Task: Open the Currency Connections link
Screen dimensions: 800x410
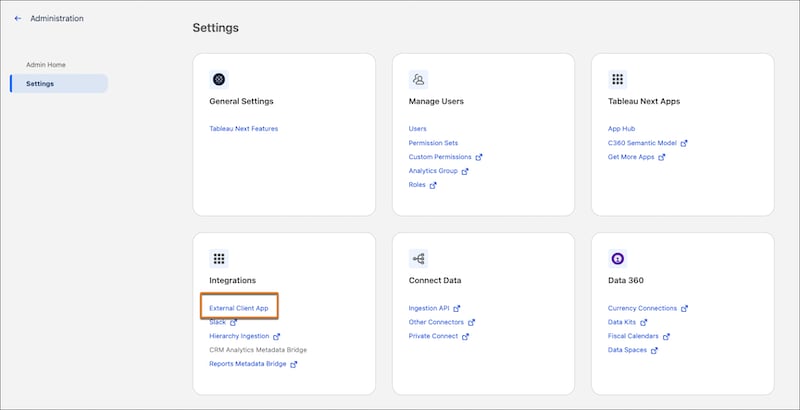Action: 642,309
